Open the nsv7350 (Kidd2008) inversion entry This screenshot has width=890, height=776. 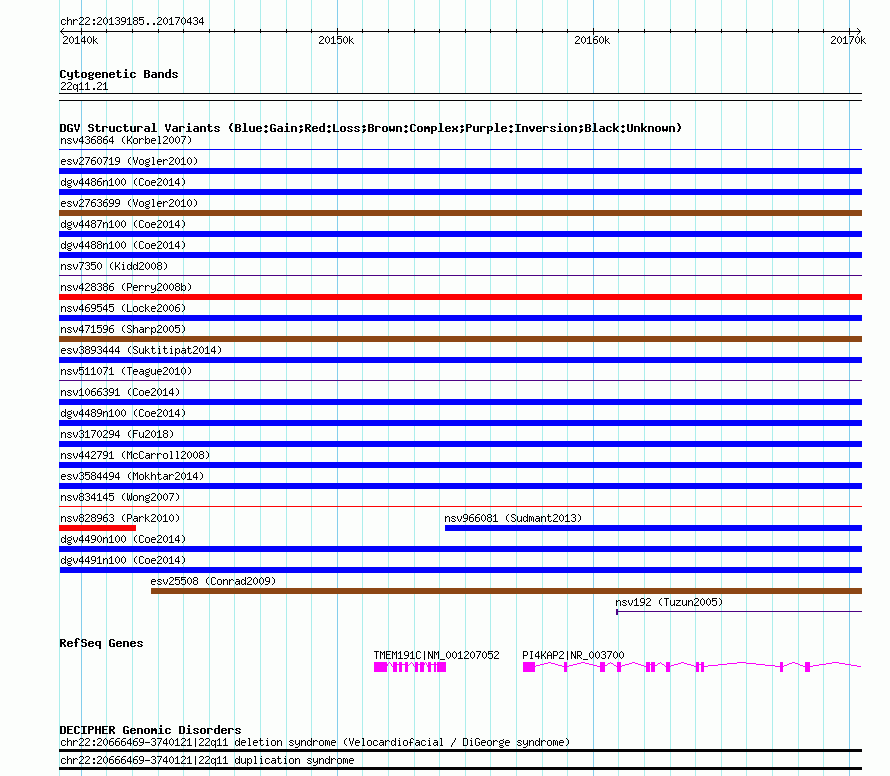point(114,266)
